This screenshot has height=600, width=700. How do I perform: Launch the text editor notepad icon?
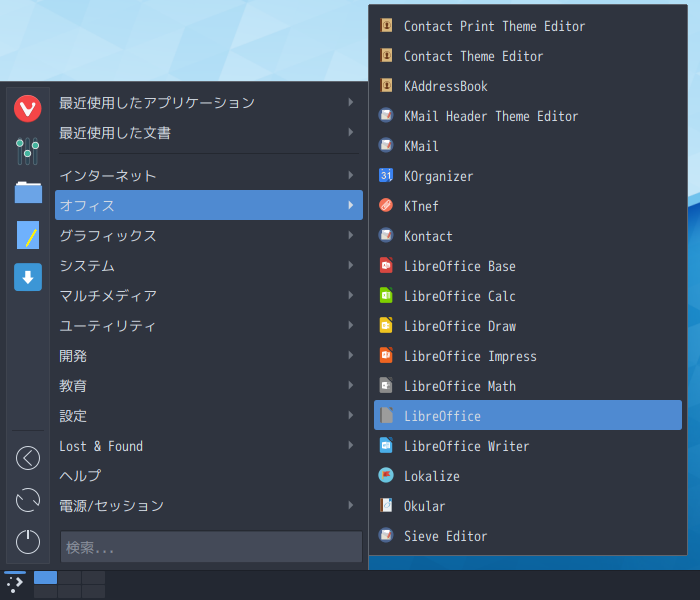[28, 235]
